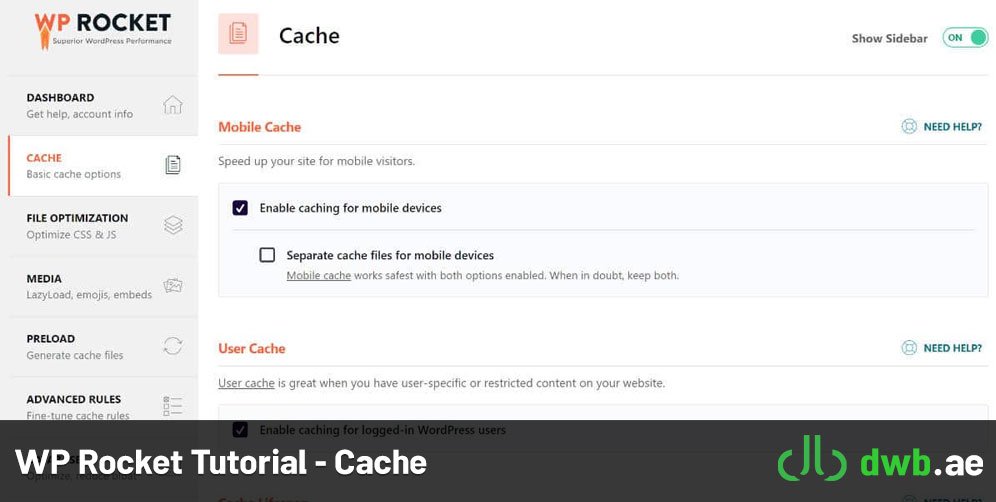The image size is (996, 502).
Task: Uncheck Enable caching for mobile devices
Action: point(240,208)
